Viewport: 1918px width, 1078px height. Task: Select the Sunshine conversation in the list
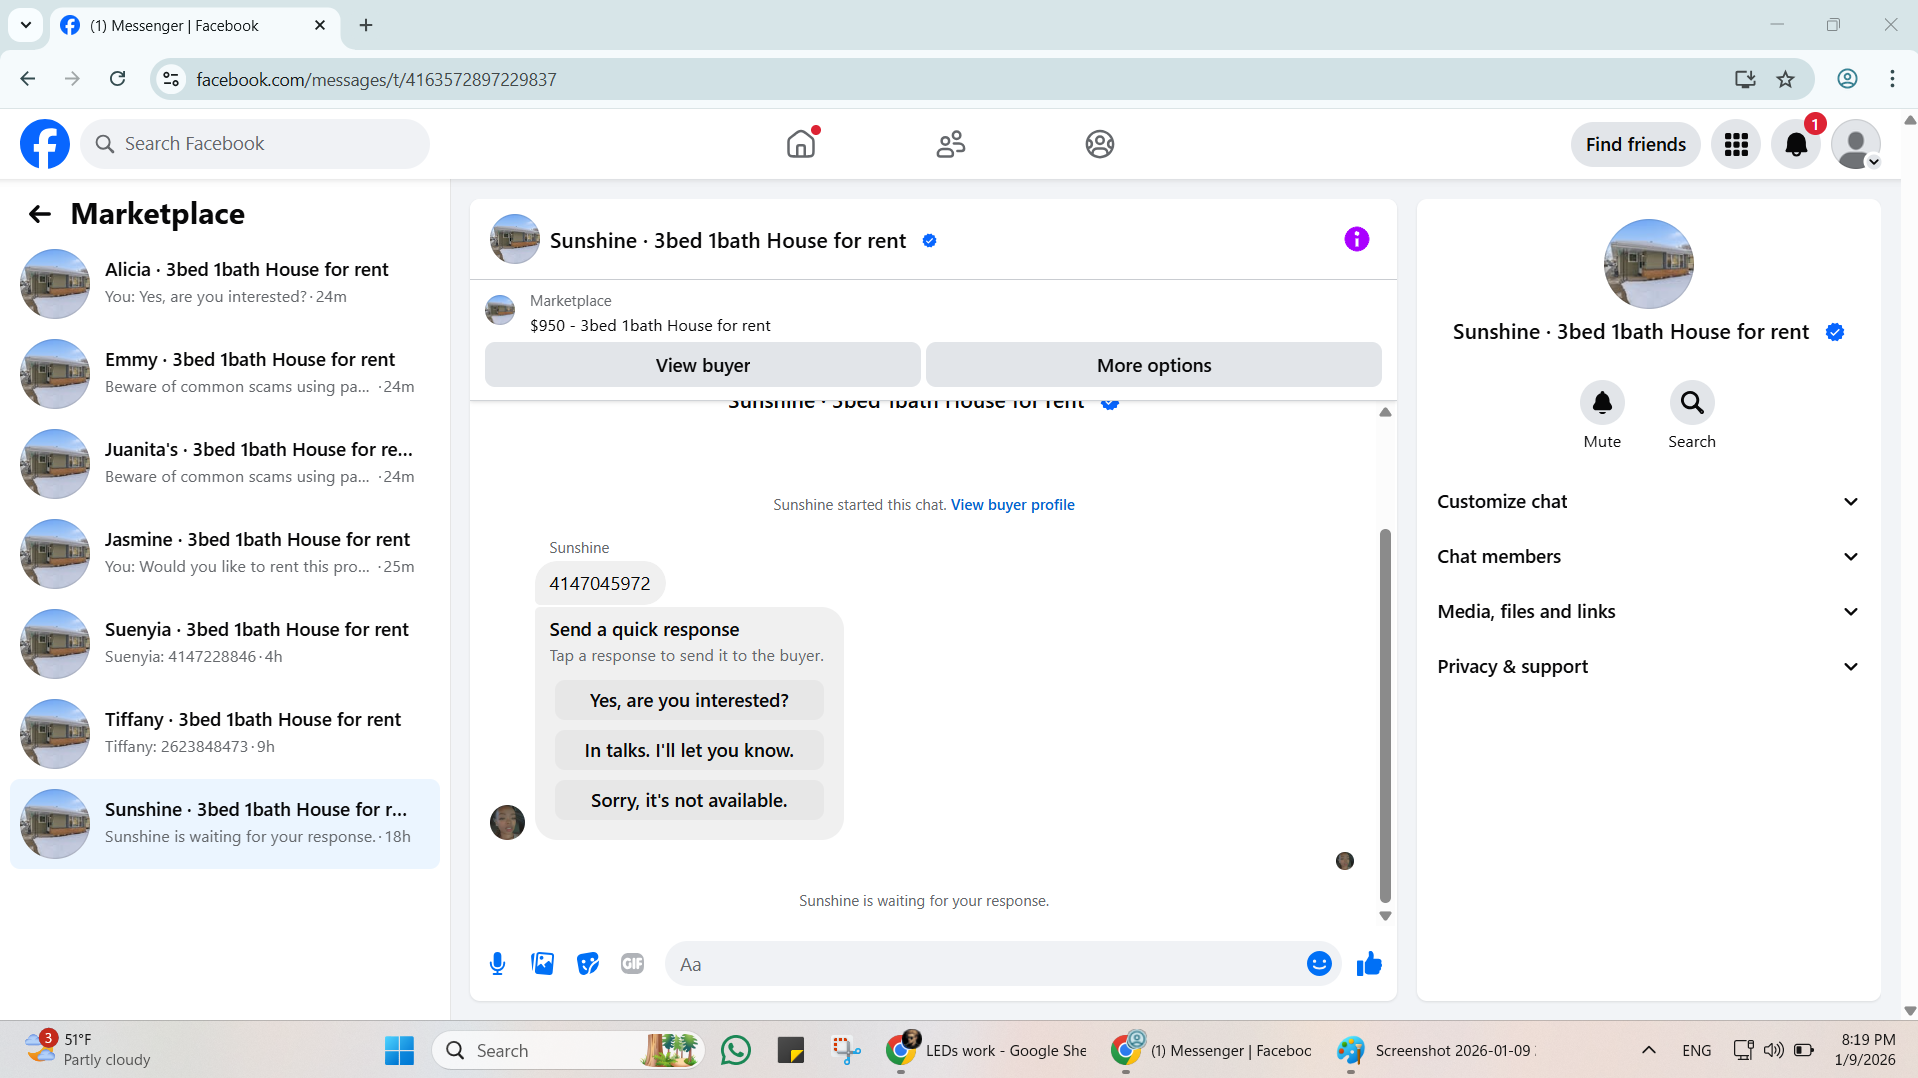point(225,824)
